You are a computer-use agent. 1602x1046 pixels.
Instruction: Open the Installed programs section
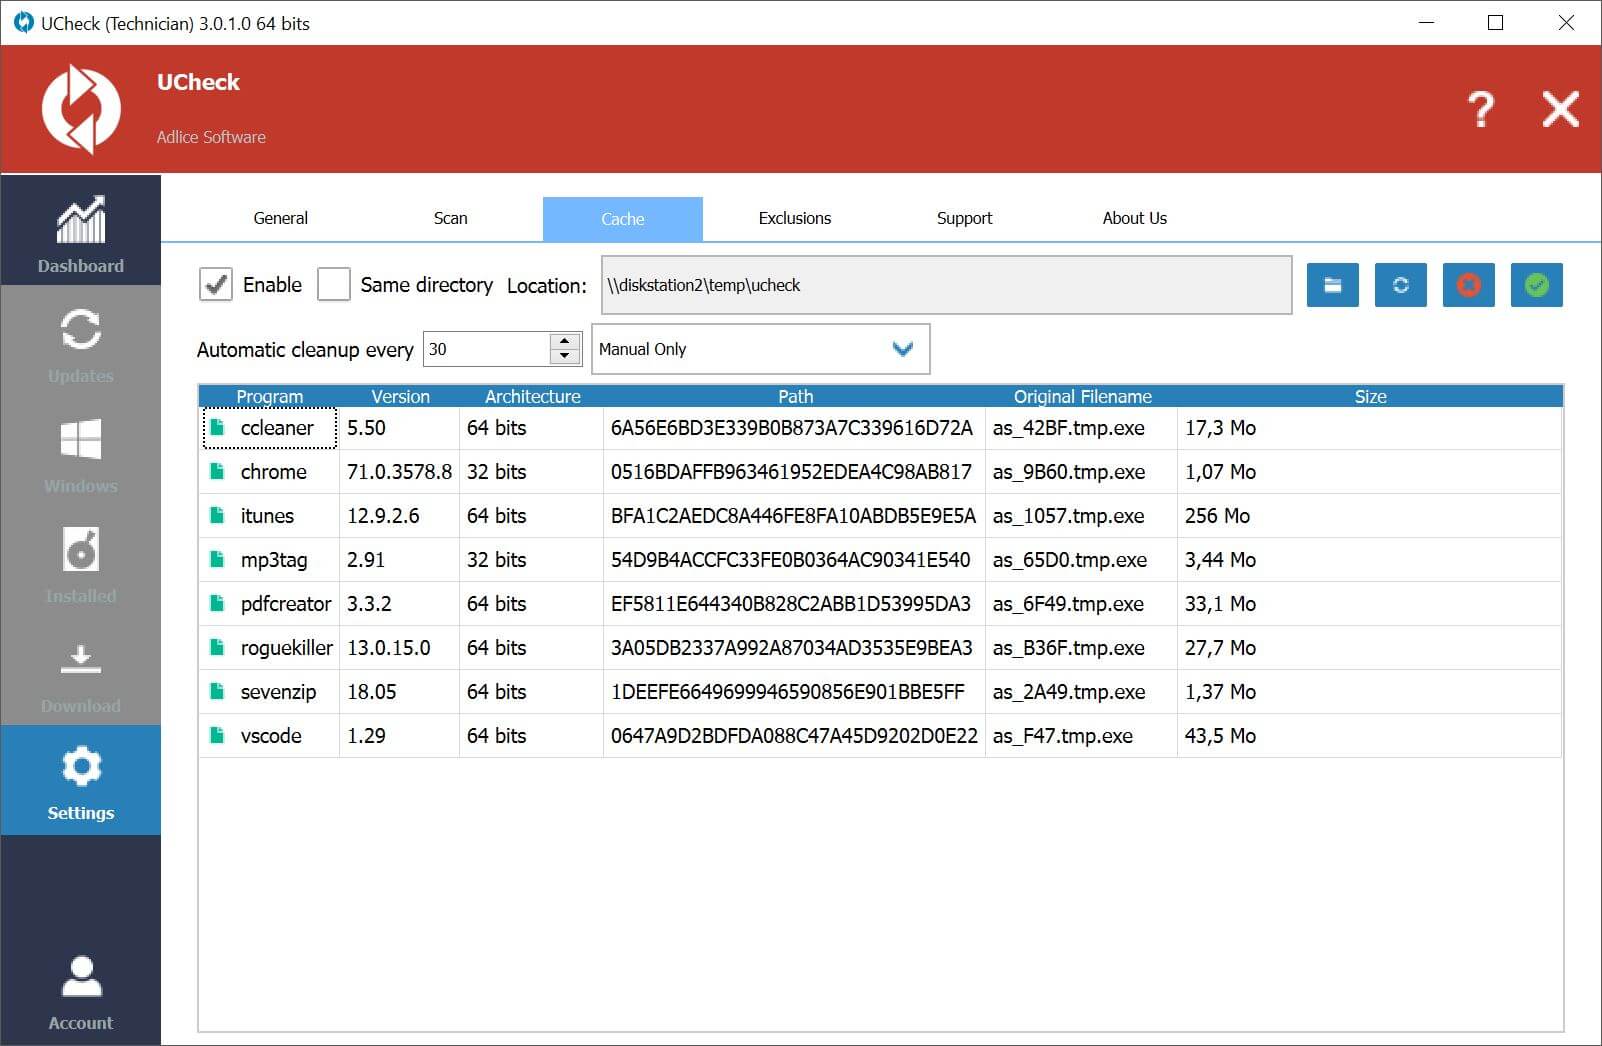click(x=80, y=562)
